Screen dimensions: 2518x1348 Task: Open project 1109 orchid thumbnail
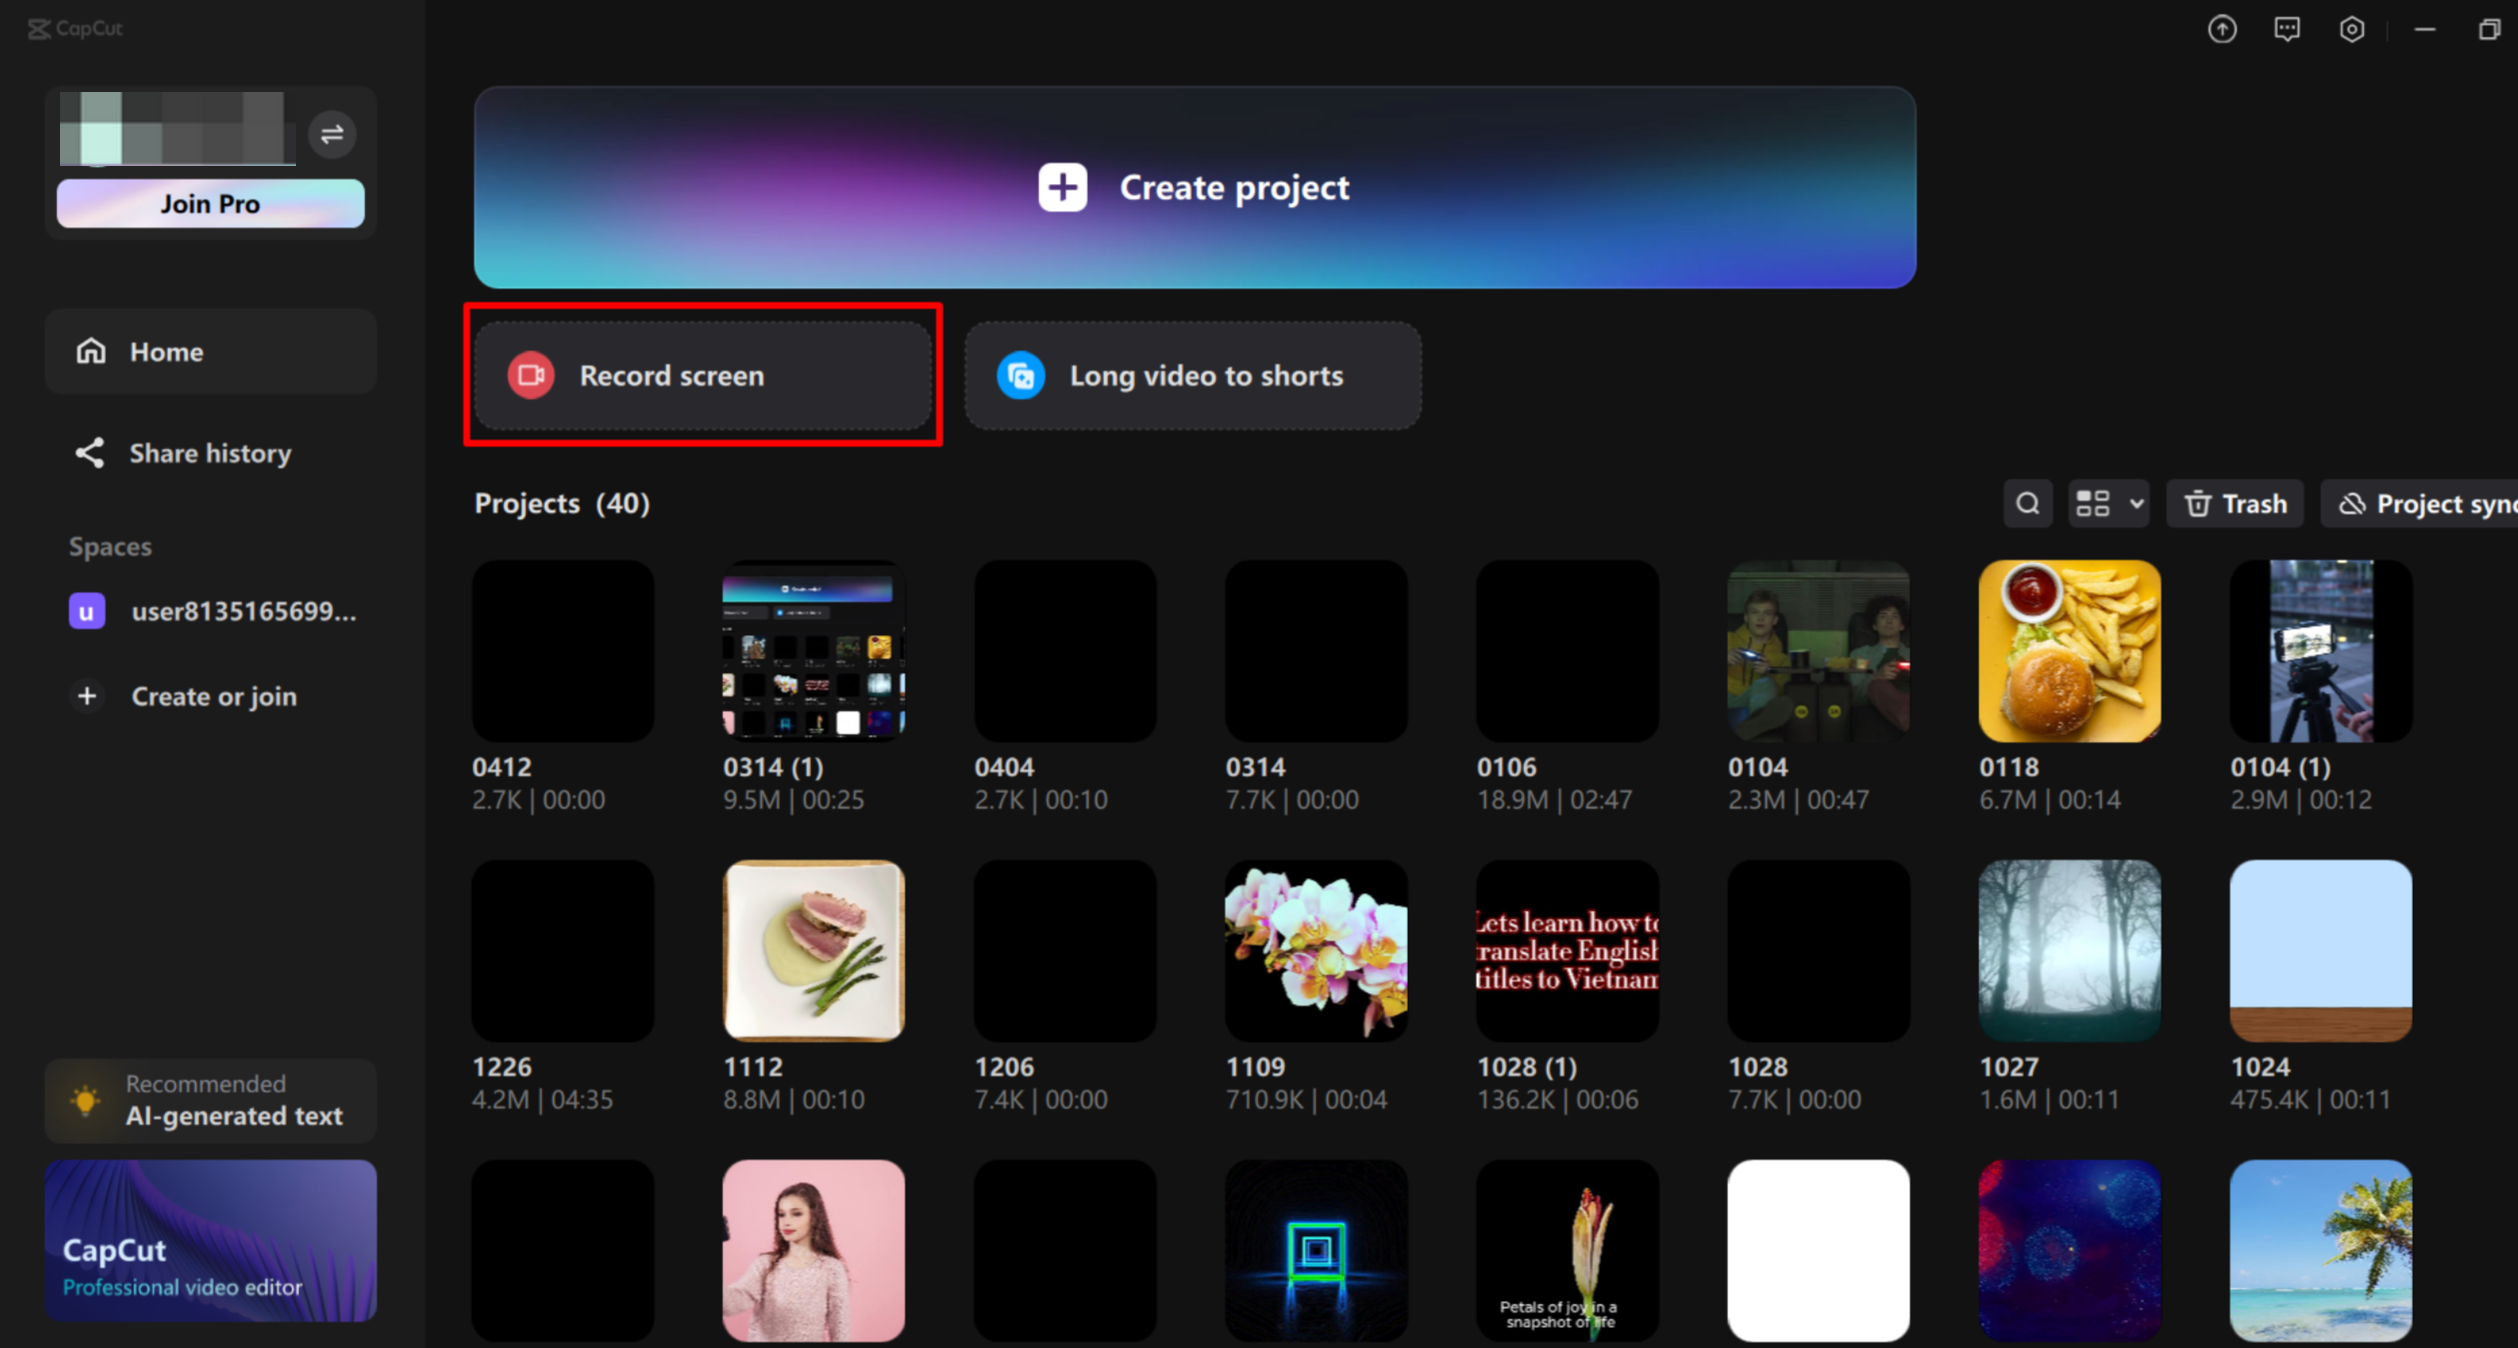click(1315, 950)
